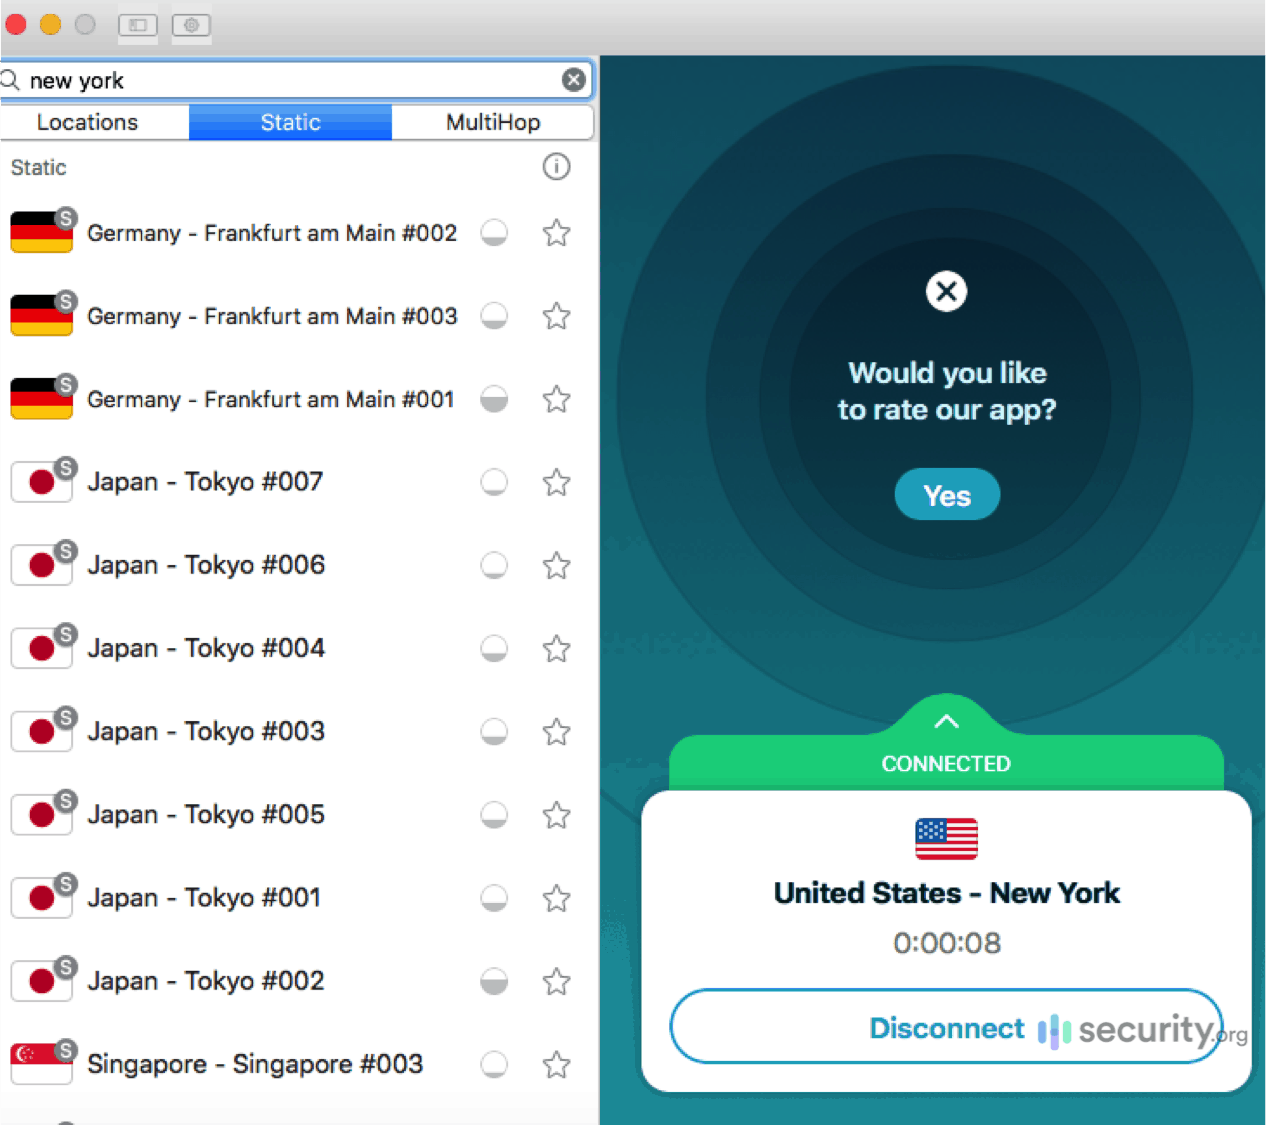Click the load indicator beside Japan - Tokyo #002
The height and width of the screenshot is (1125, 1266).
pyautogui.click(x=494, y=982)
